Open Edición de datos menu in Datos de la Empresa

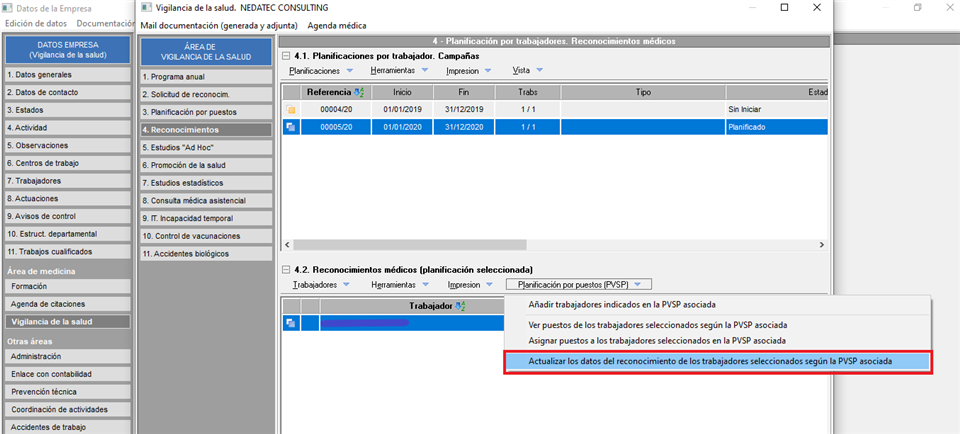coord(36,23)
